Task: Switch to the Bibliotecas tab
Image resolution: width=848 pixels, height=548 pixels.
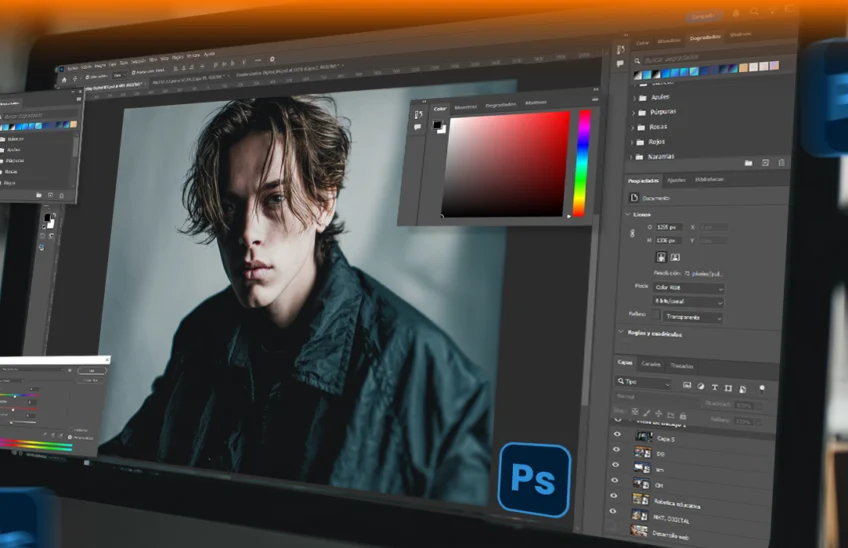Action: tap(709, 180)
